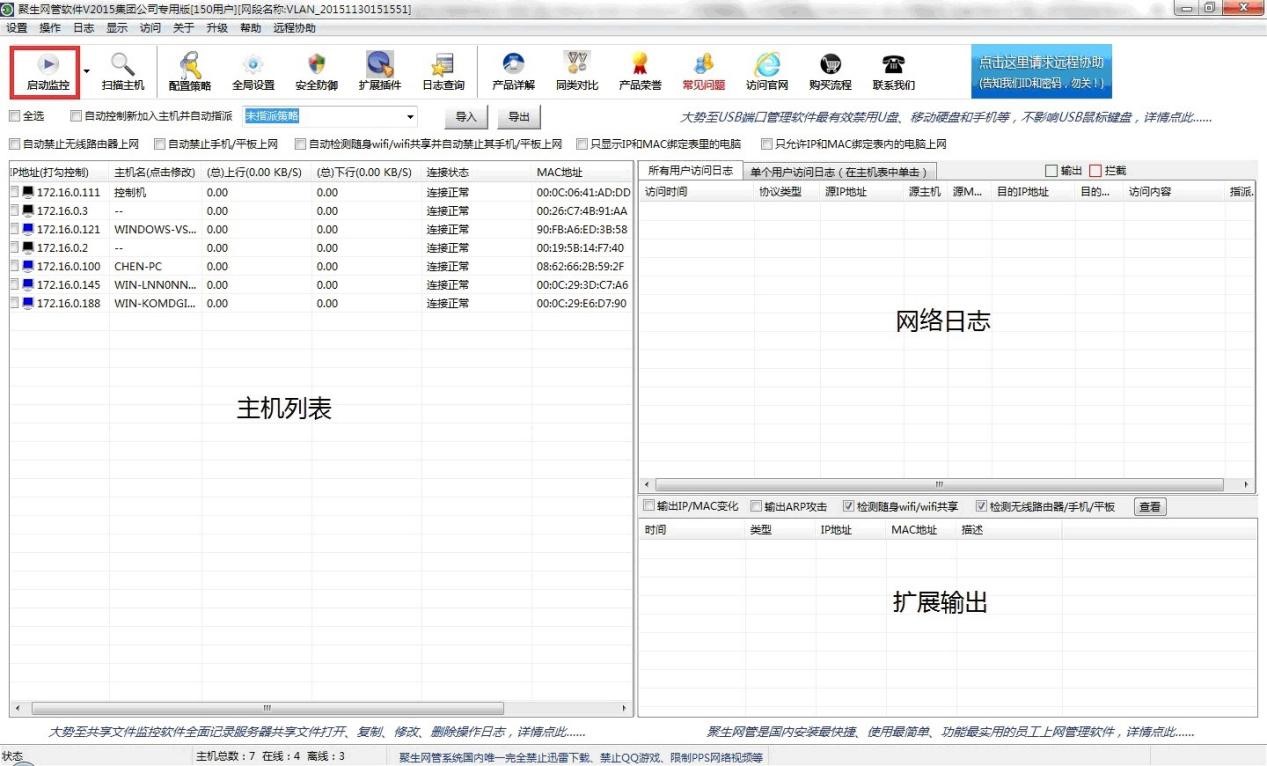Viewport: 1267px width, 766px height.
Task: Click the 启动监控 start monitoring icon
Action: (47, 65)
